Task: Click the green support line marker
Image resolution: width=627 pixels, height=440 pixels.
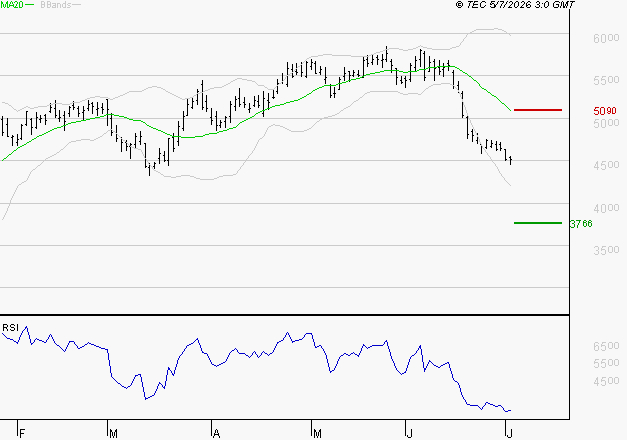Action: pyautogui.click(x=538, y=223)
